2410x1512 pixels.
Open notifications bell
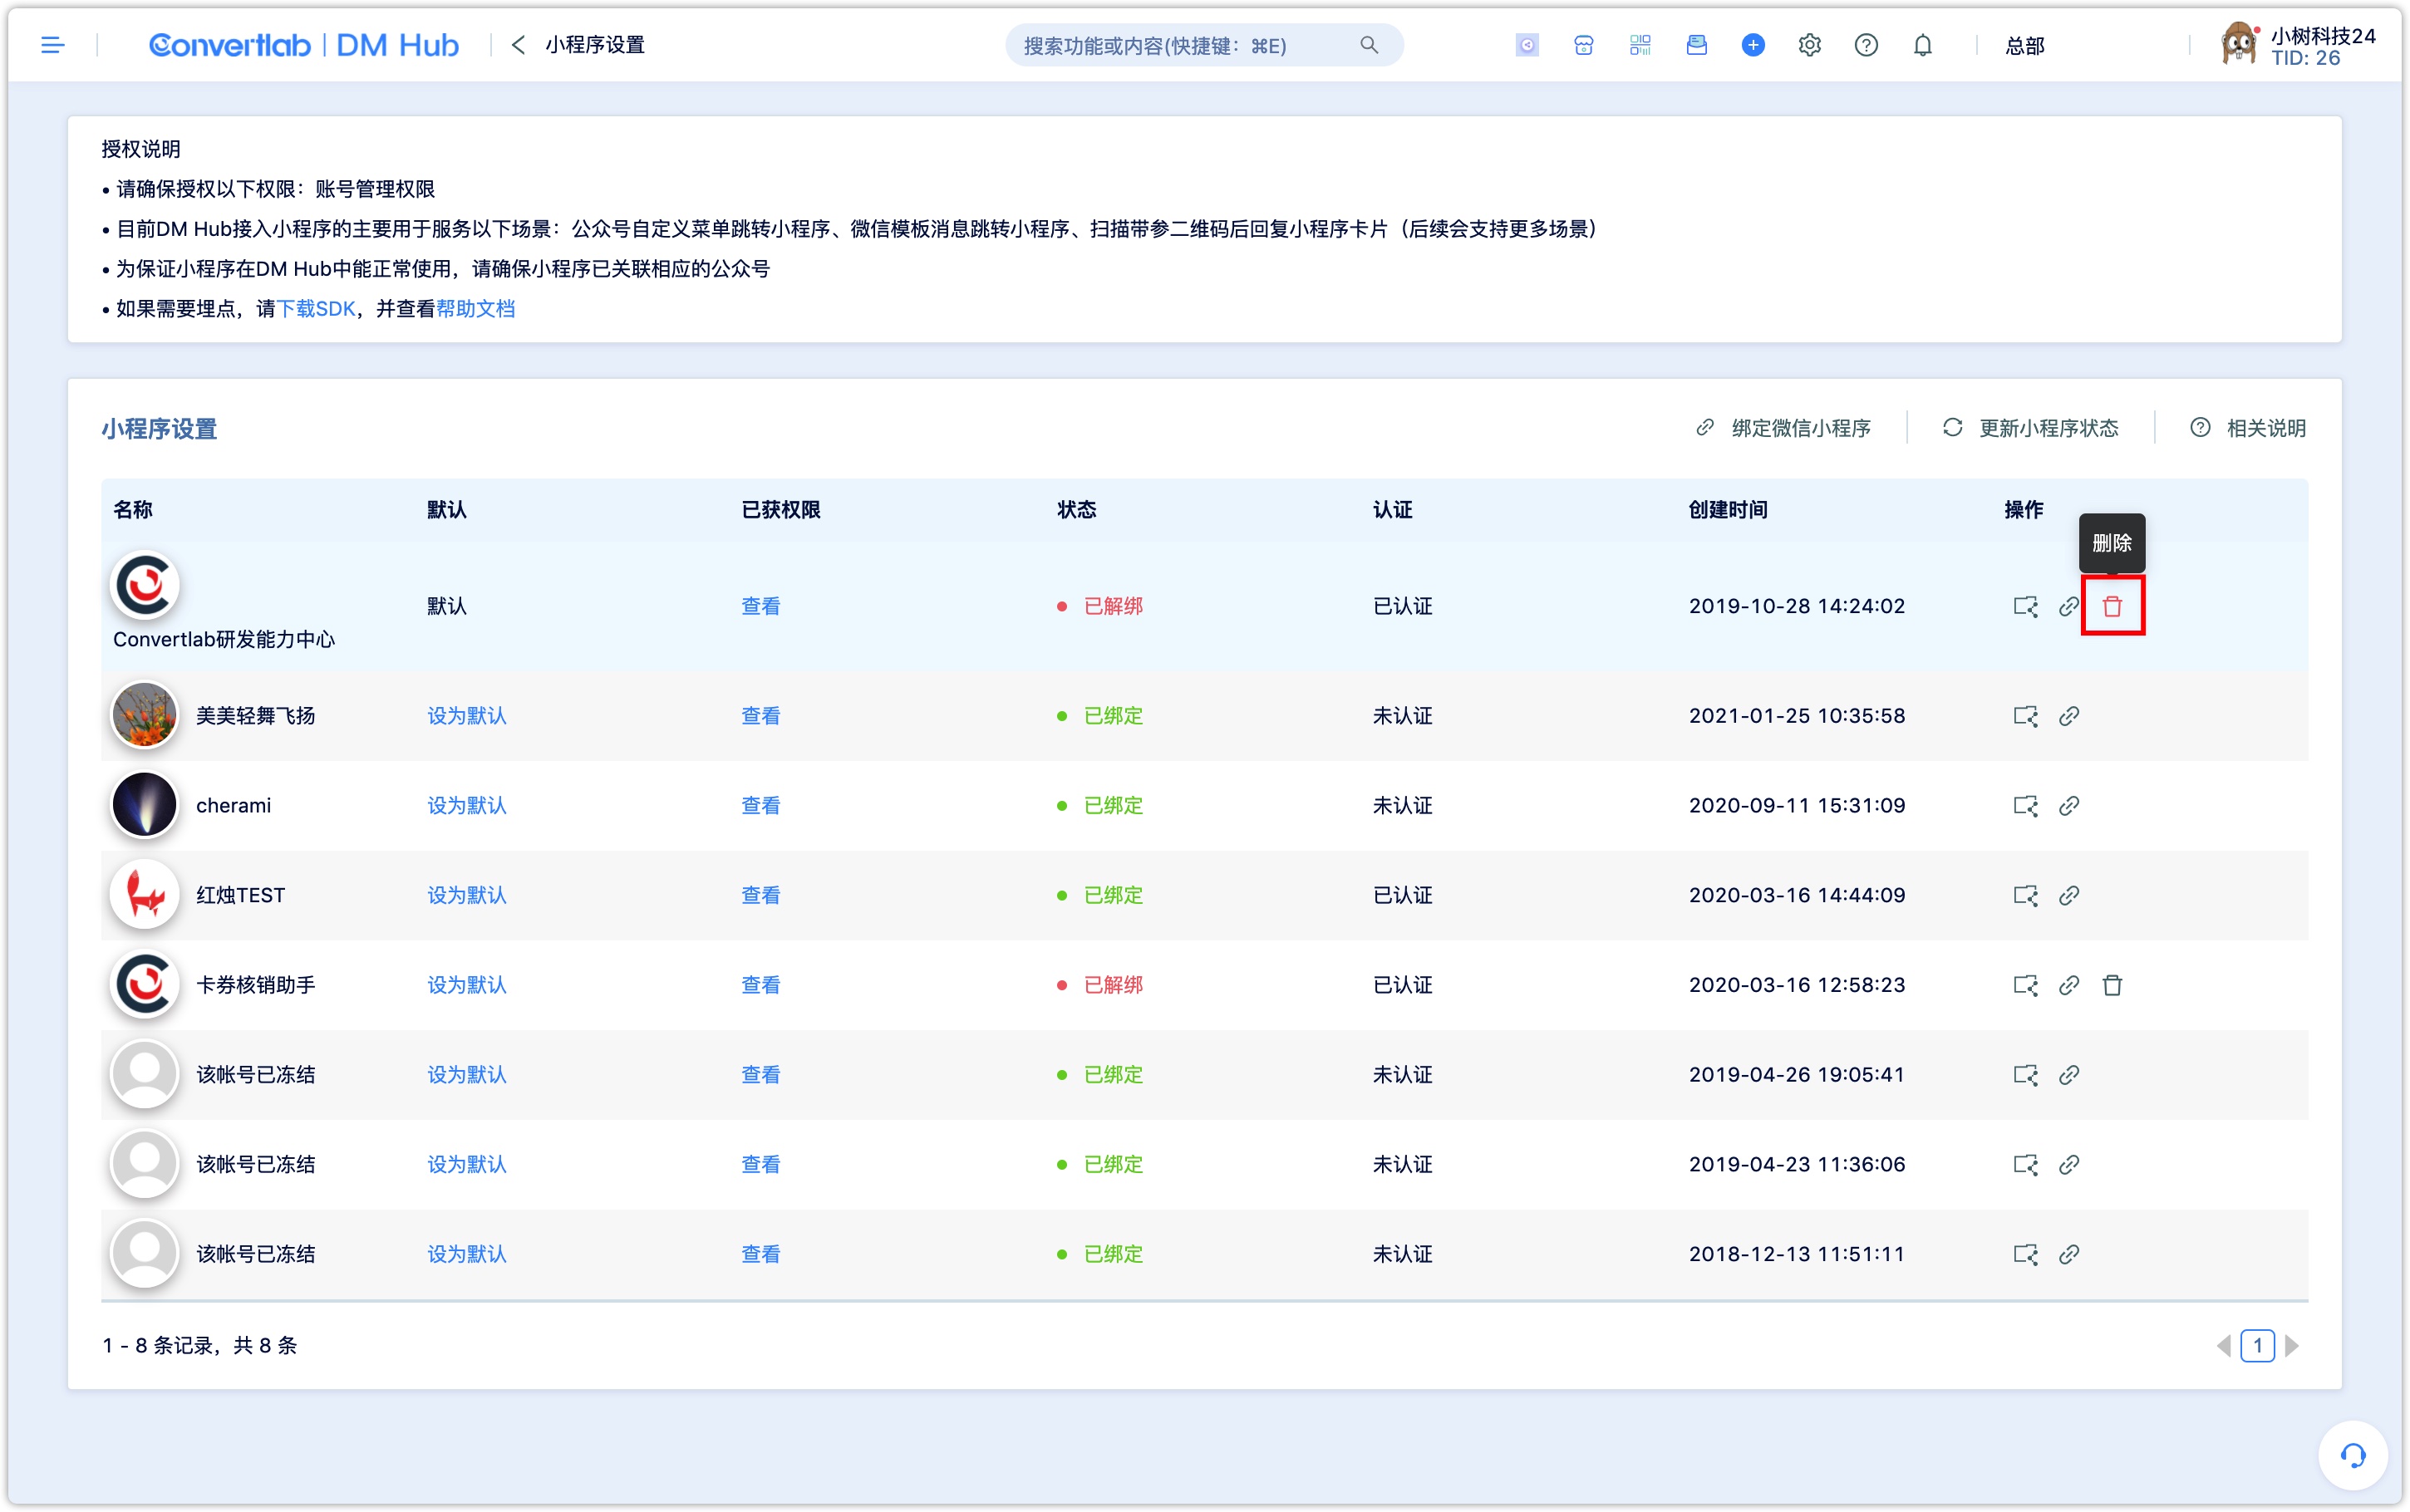(1923, 45)
